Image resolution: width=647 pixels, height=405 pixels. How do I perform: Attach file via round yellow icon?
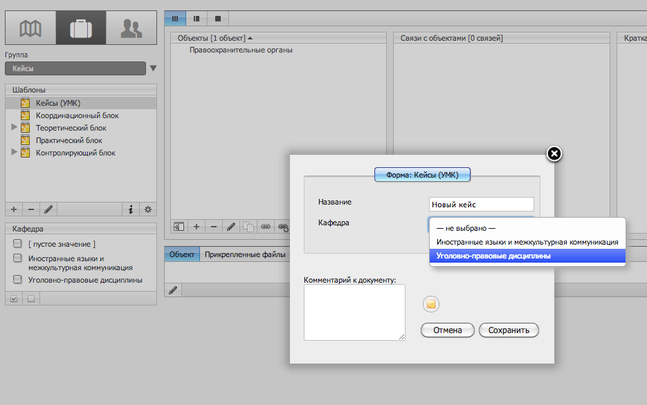tap(431, 304)
